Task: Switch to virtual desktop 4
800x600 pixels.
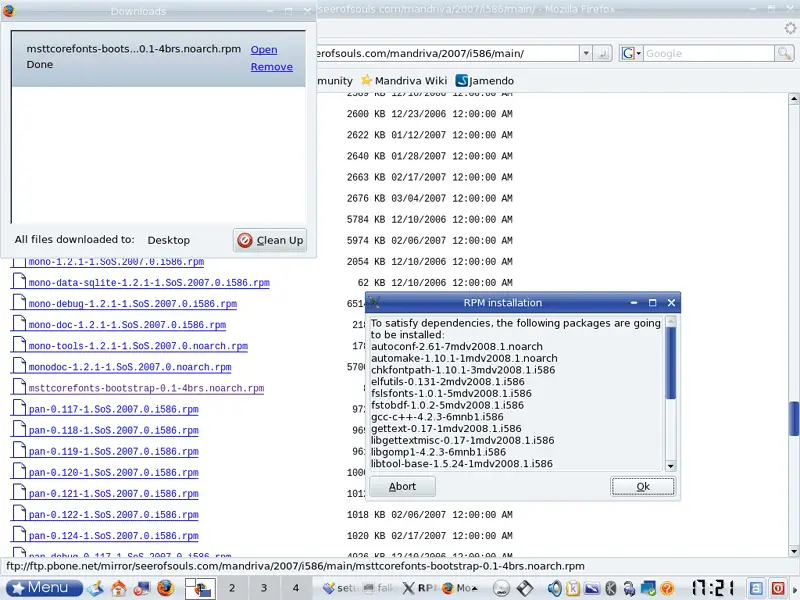Action: click(295, 588)
